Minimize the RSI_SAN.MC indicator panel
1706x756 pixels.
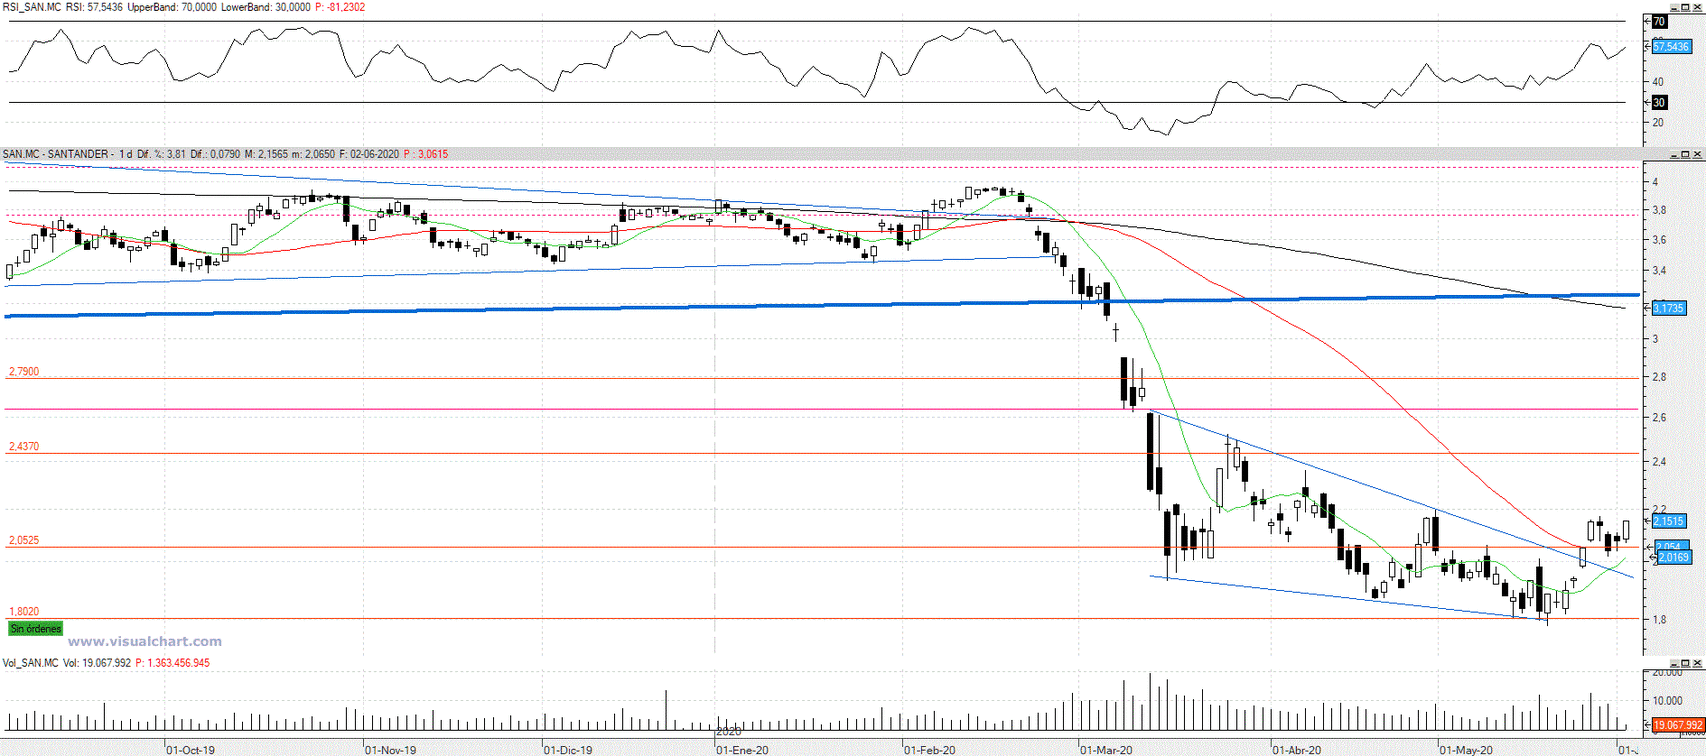click(1675, 7)
